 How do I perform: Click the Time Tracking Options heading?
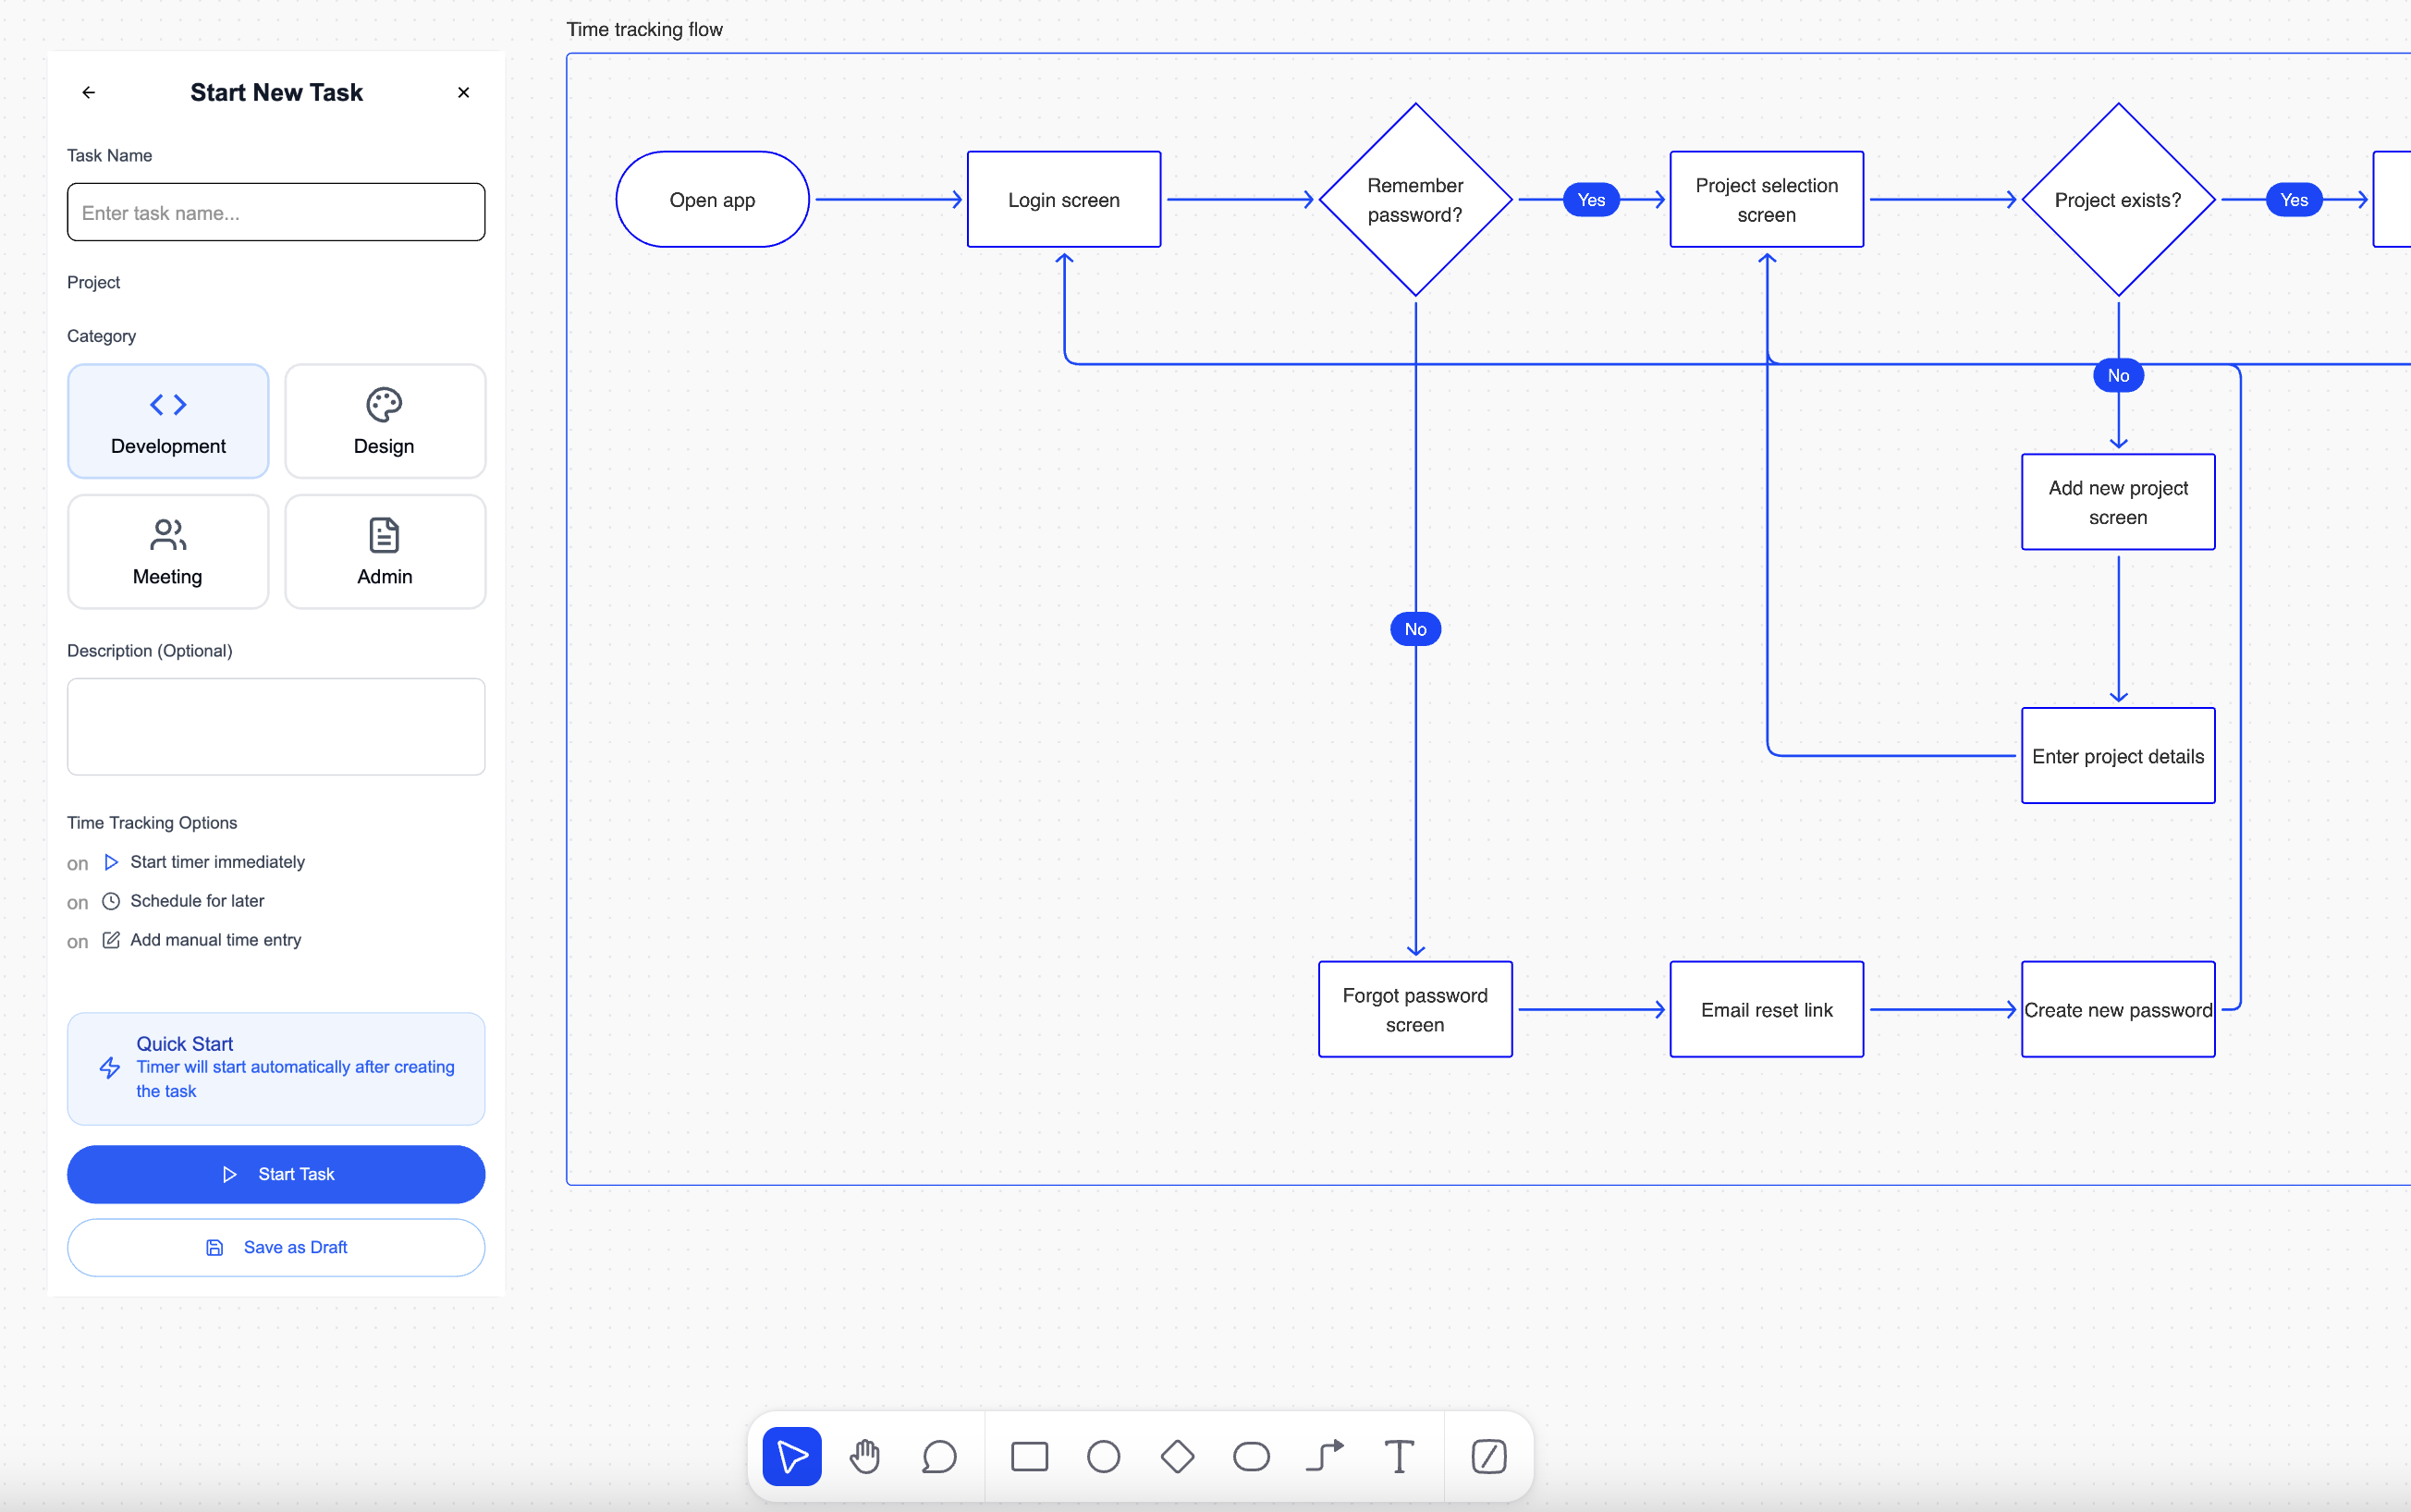(x=152, y=822)
